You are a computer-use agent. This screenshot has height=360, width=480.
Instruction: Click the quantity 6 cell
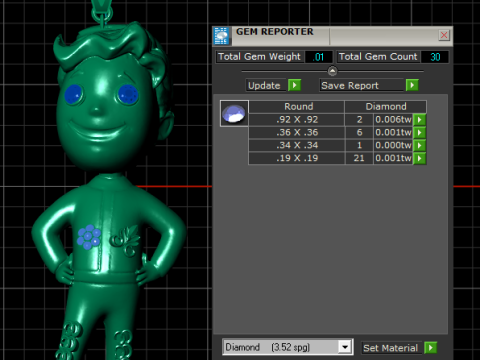tap(359, 133)
